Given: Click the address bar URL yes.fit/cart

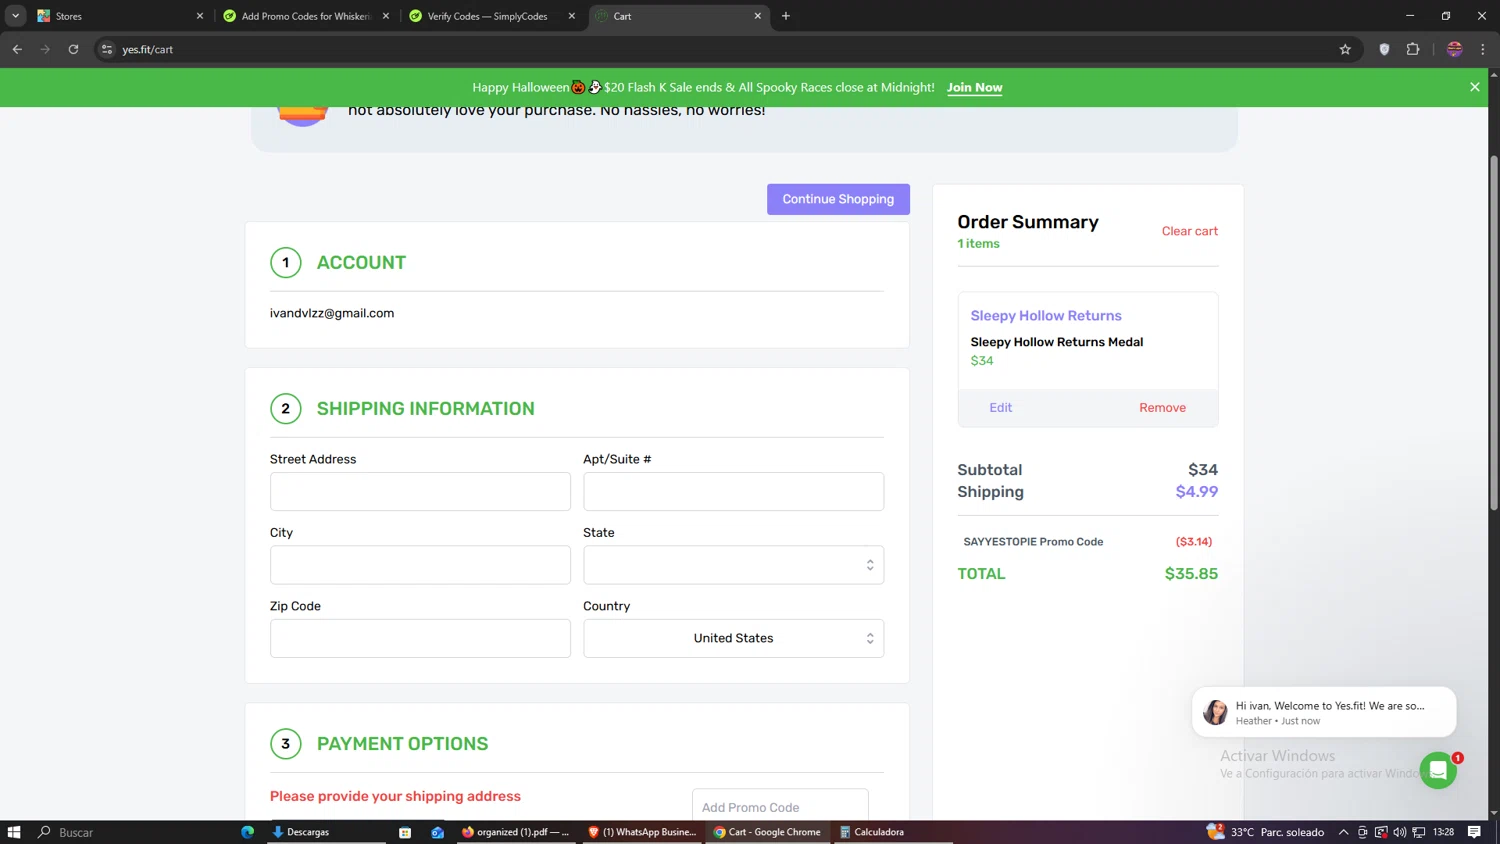Looking at the screenshot, I should coord(147,49).
